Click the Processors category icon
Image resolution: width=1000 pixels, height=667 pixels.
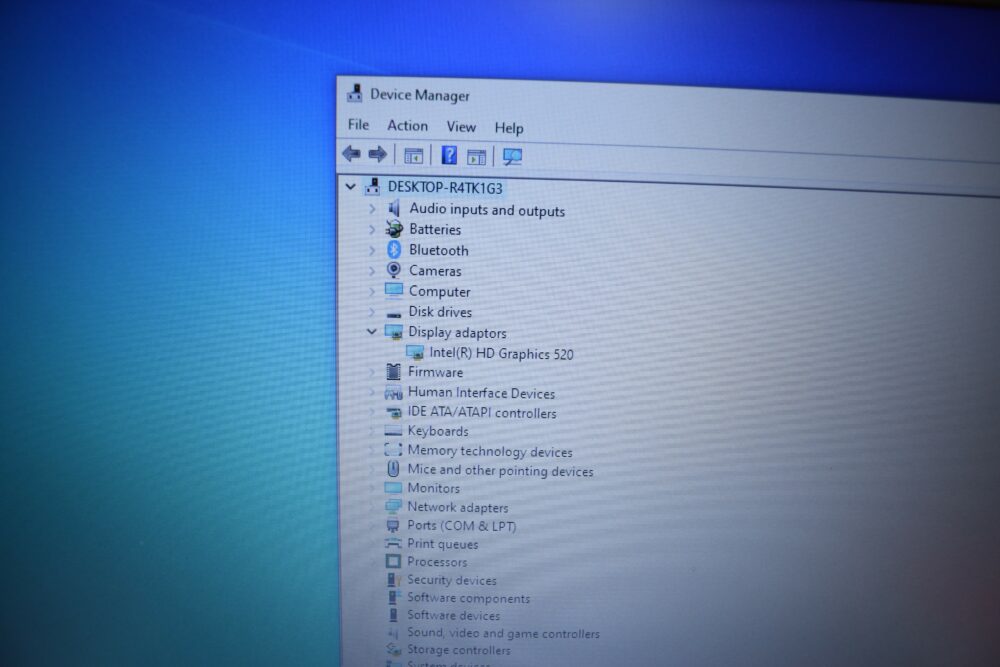[x=393, y=561]
